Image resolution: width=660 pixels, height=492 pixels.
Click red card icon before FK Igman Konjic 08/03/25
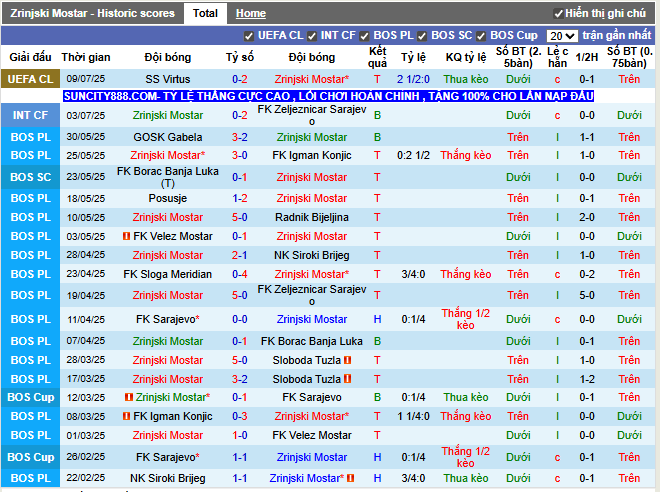point(126,416)
